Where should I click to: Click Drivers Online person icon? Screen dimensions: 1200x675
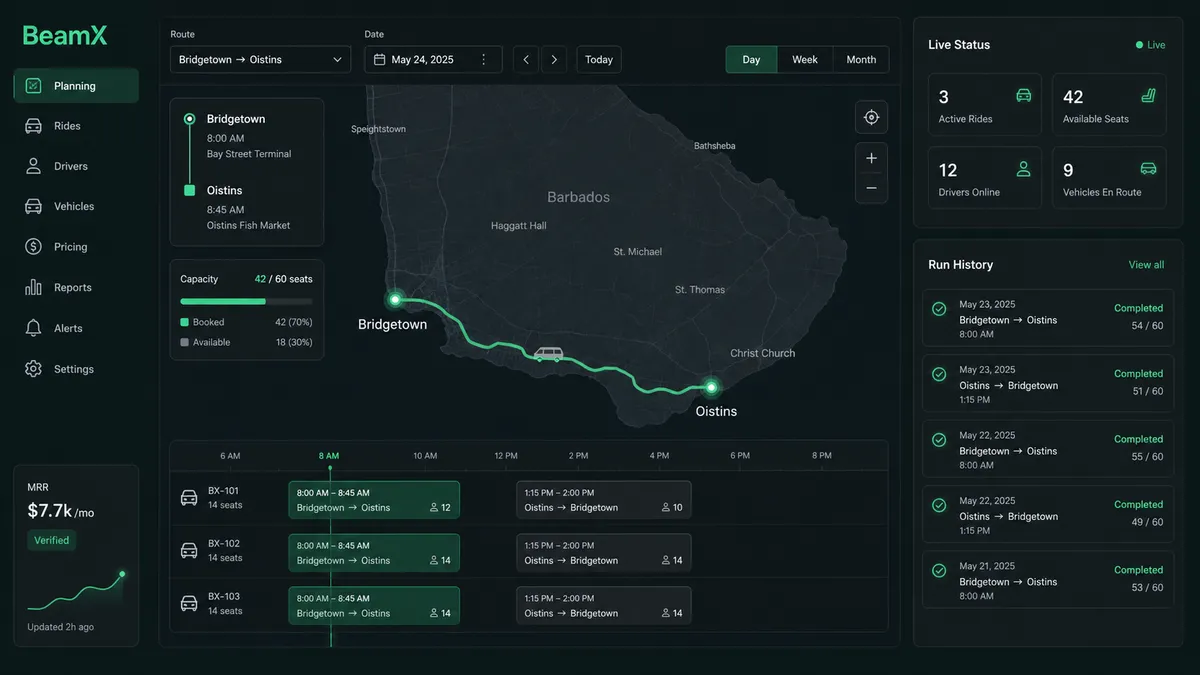click(x=1023, y=169)
